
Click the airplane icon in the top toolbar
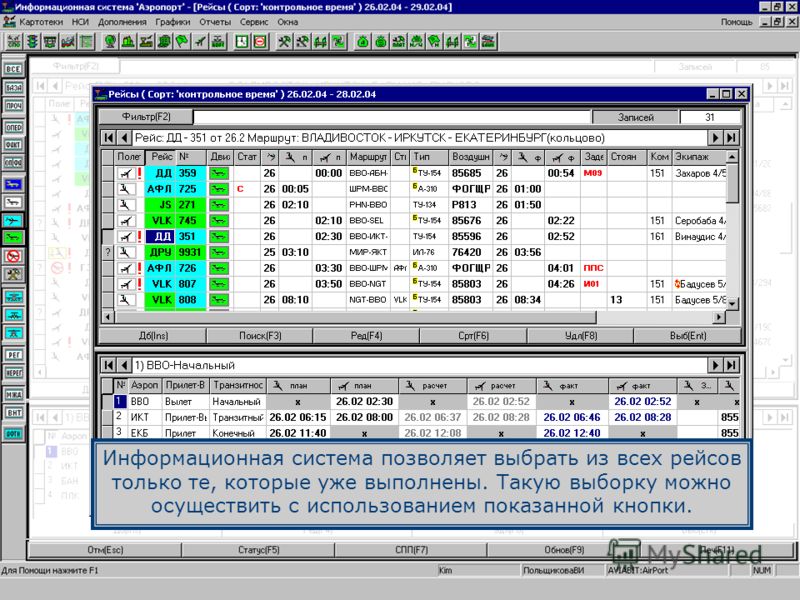coord(201,41)
